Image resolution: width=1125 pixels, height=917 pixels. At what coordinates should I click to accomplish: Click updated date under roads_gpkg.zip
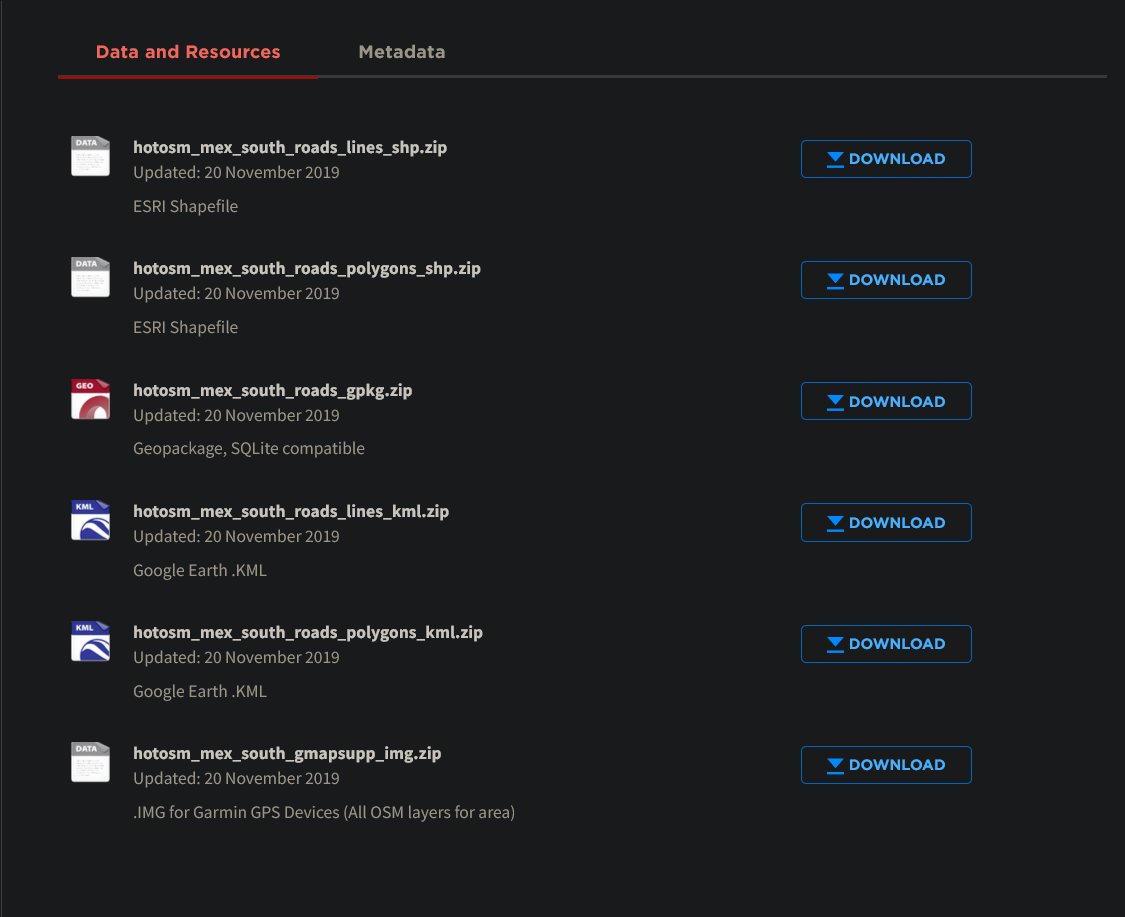tap(236, 415)
